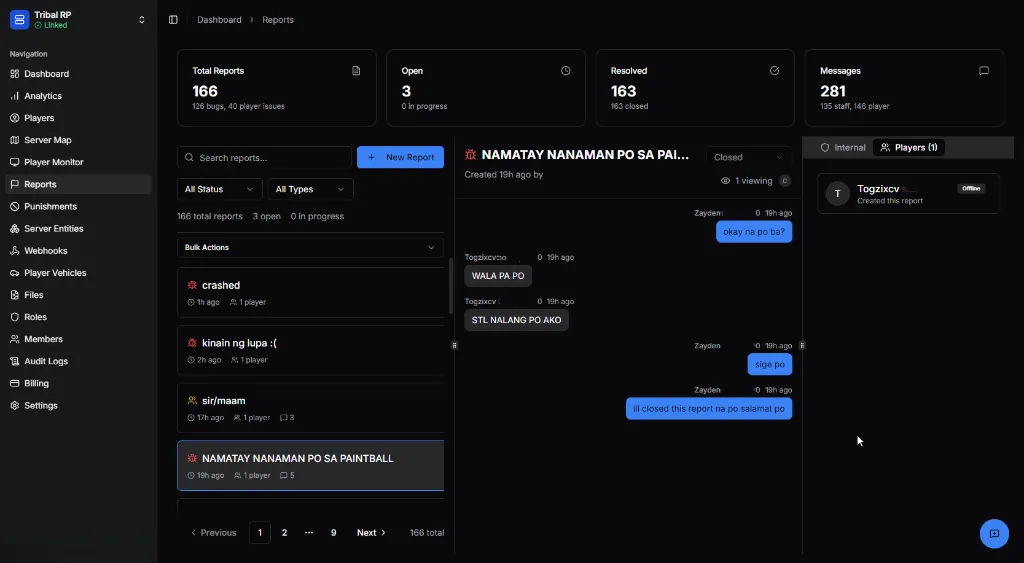Go to page 2 of reports
This screenshot has width=1024, height=563.
coord(284,533)
